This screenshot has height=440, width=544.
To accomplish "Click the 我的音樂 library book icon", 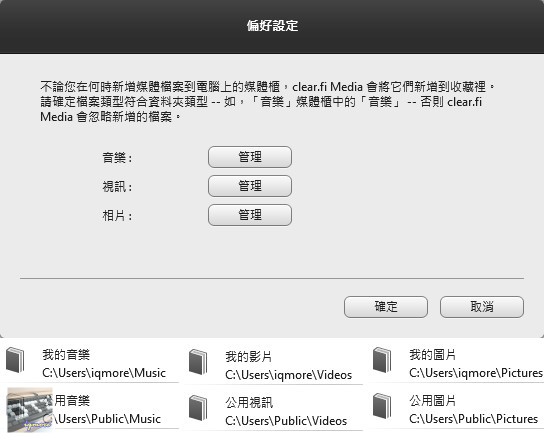I will point(15,360).
